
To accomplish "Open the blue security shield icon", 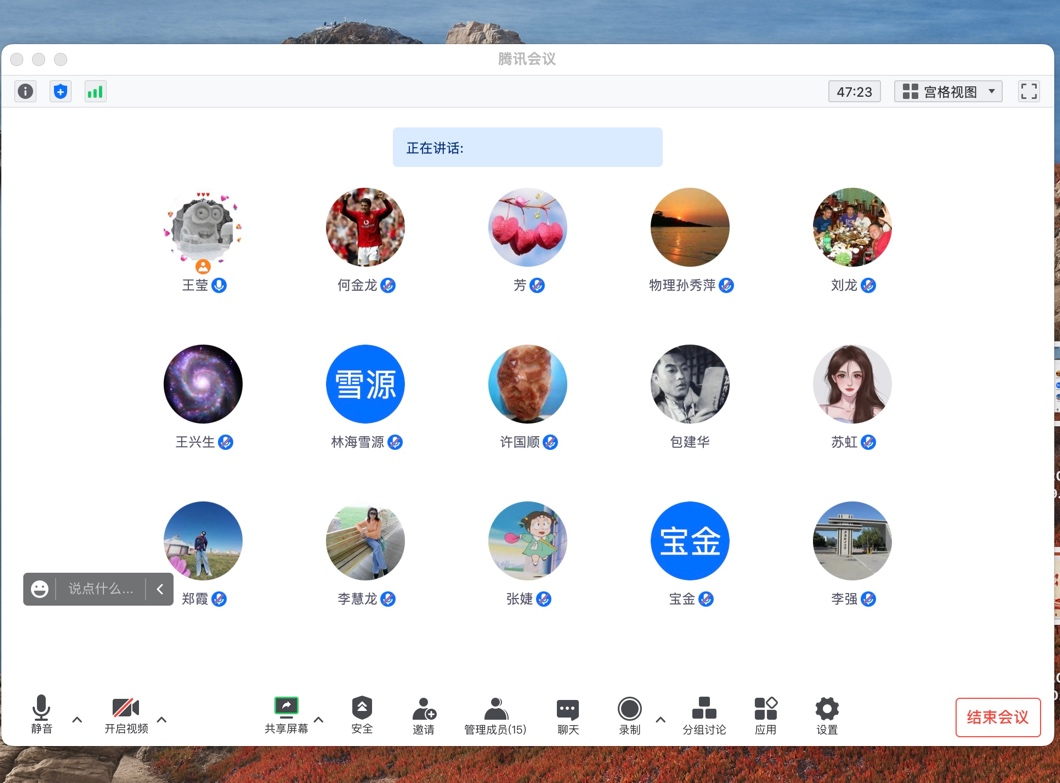I will pos(60,92).
